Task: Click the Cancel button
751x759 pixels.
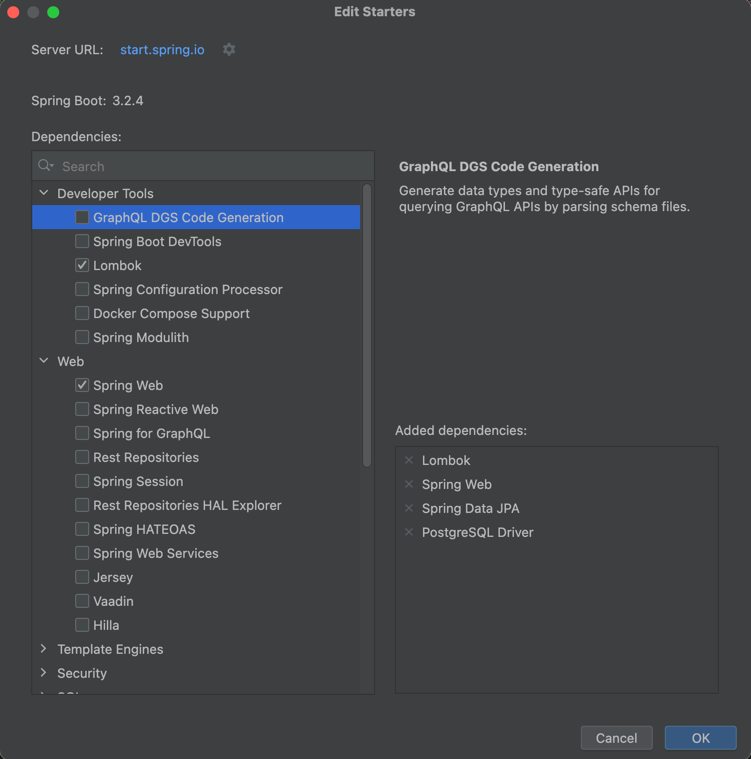Action: pos(616,738)
